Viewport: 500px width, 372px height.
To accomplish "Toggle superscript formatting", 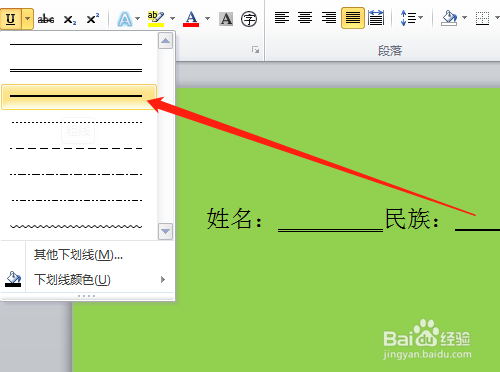I will pyautogui.click(x=92, y=19).
